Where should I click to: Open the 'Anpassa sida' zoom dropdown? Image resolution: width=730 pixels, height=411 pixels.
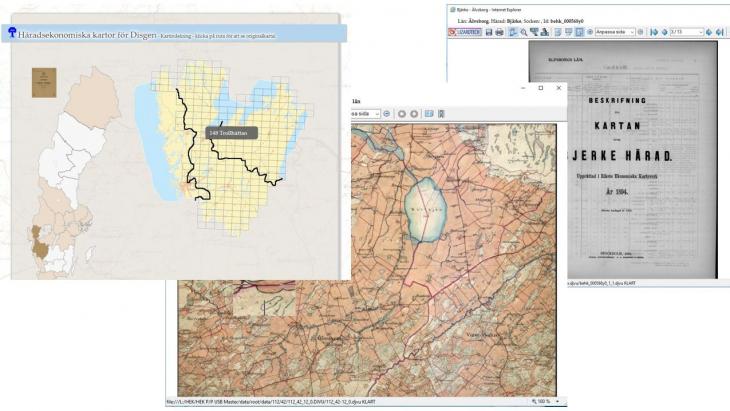coord(631,32)
